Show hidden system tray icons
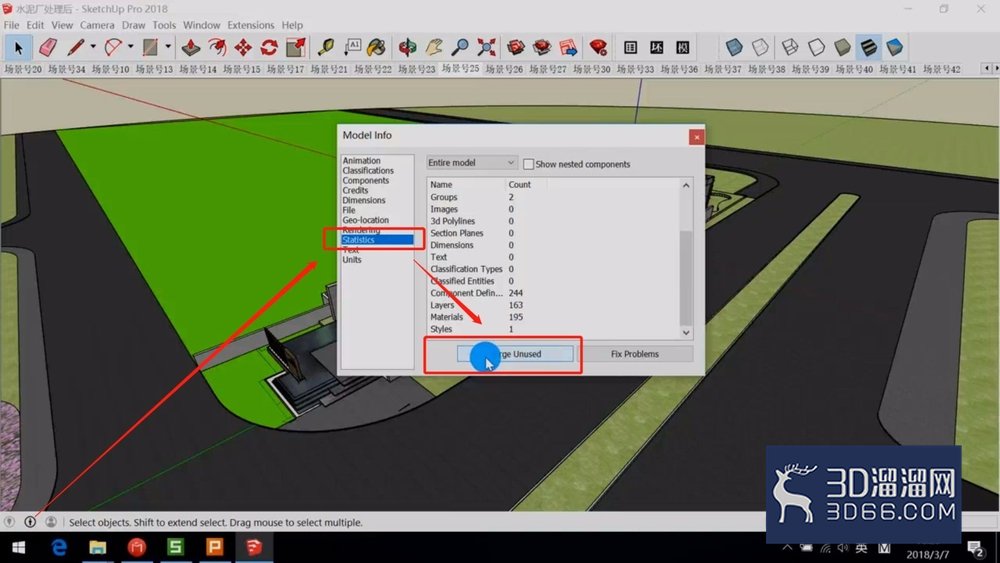 [x=787, y=548]
